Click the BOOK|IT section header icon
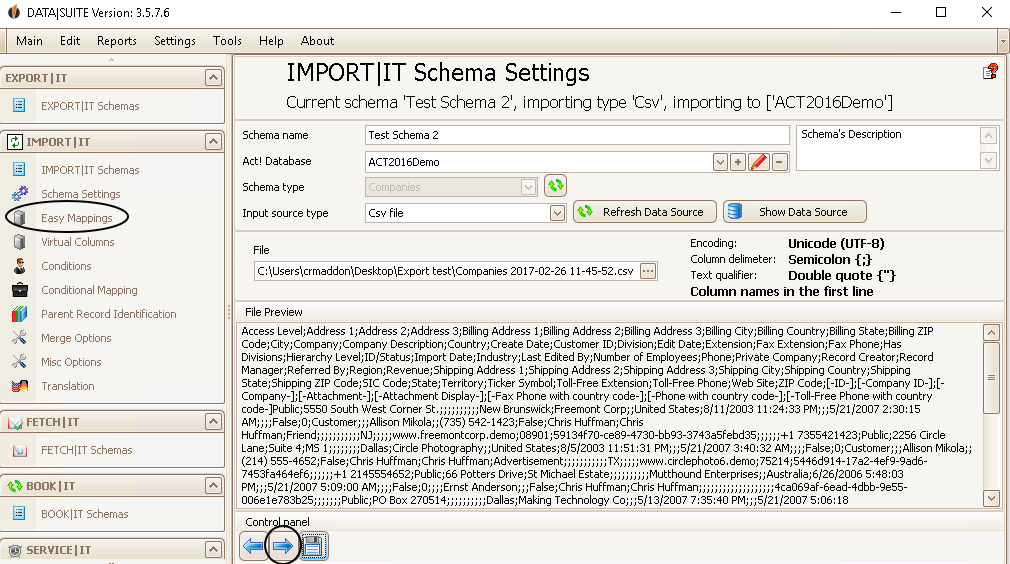 14,486
